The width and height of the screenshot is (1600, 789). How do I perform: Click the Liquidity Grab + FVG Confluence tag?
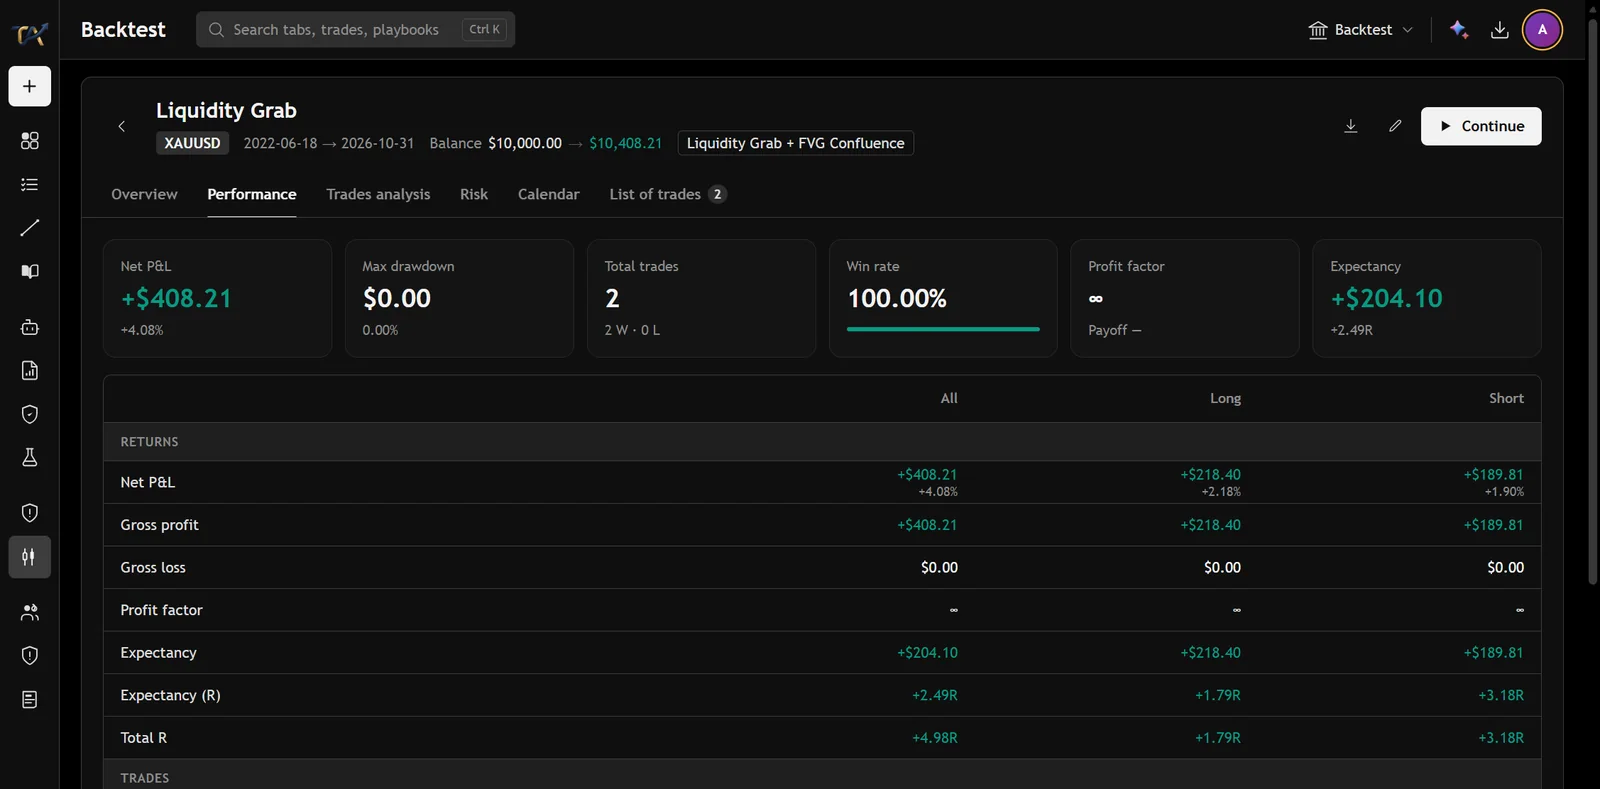coord(796,143)
